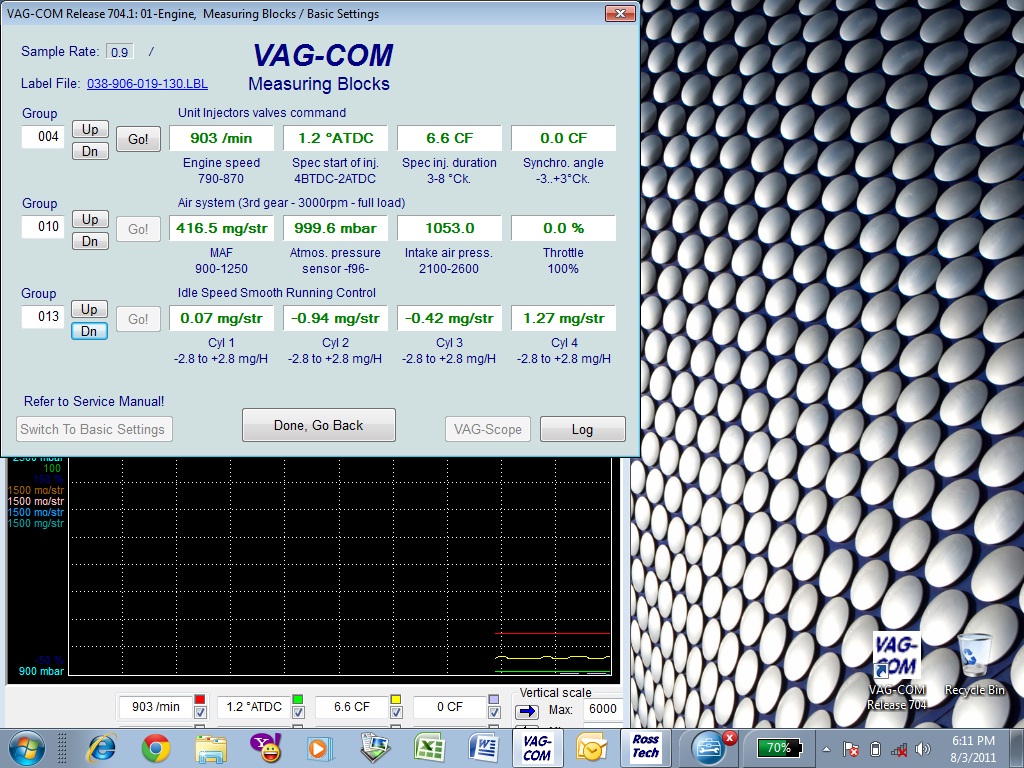Click the taskbar clock showing 6:11 PM
1024x768 pixels.
pos(973,748)
